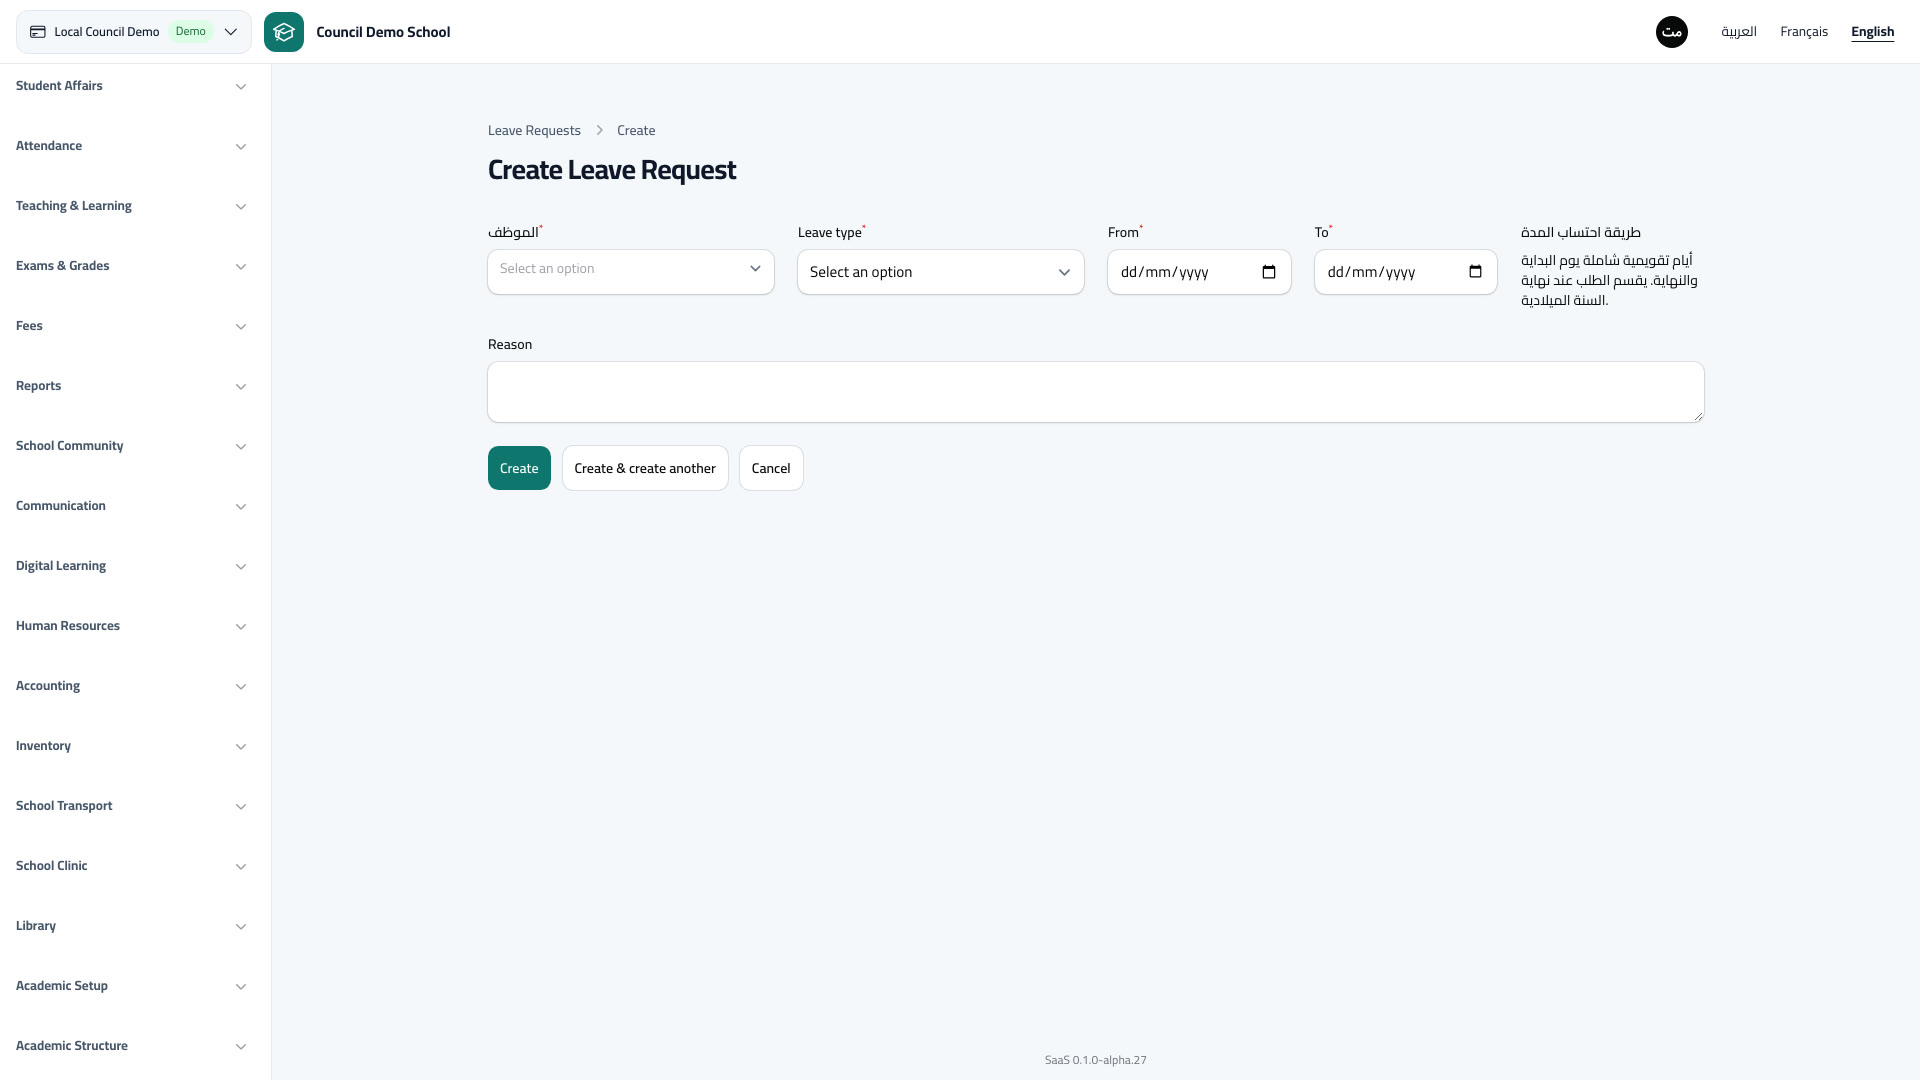Click the card icon beside Local Council Demo

[38, 32]
